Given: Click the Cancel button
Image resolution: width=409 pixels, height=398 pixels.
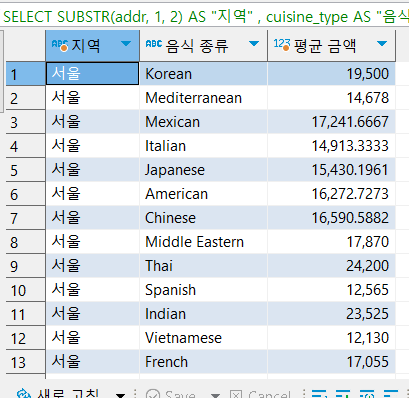Looking at the screenshot, I should (x=261, y=394).
